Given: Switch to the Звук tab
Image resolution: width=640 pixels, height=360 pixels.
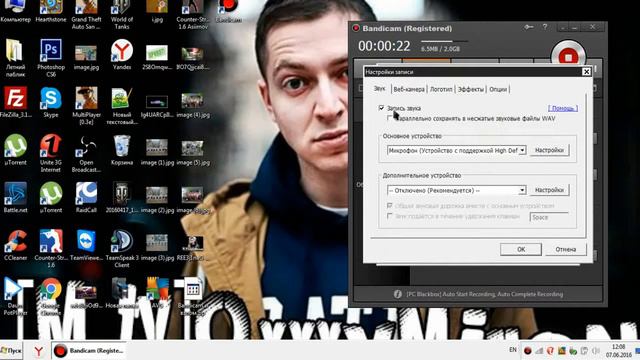Looking at the screenshot, I should 380,88.
